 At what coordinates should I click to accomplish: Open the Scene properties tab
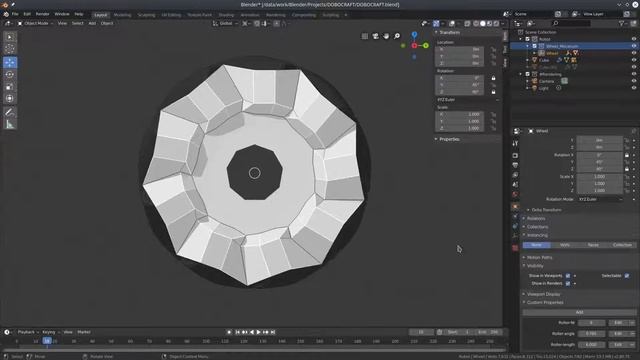[515, 184]
